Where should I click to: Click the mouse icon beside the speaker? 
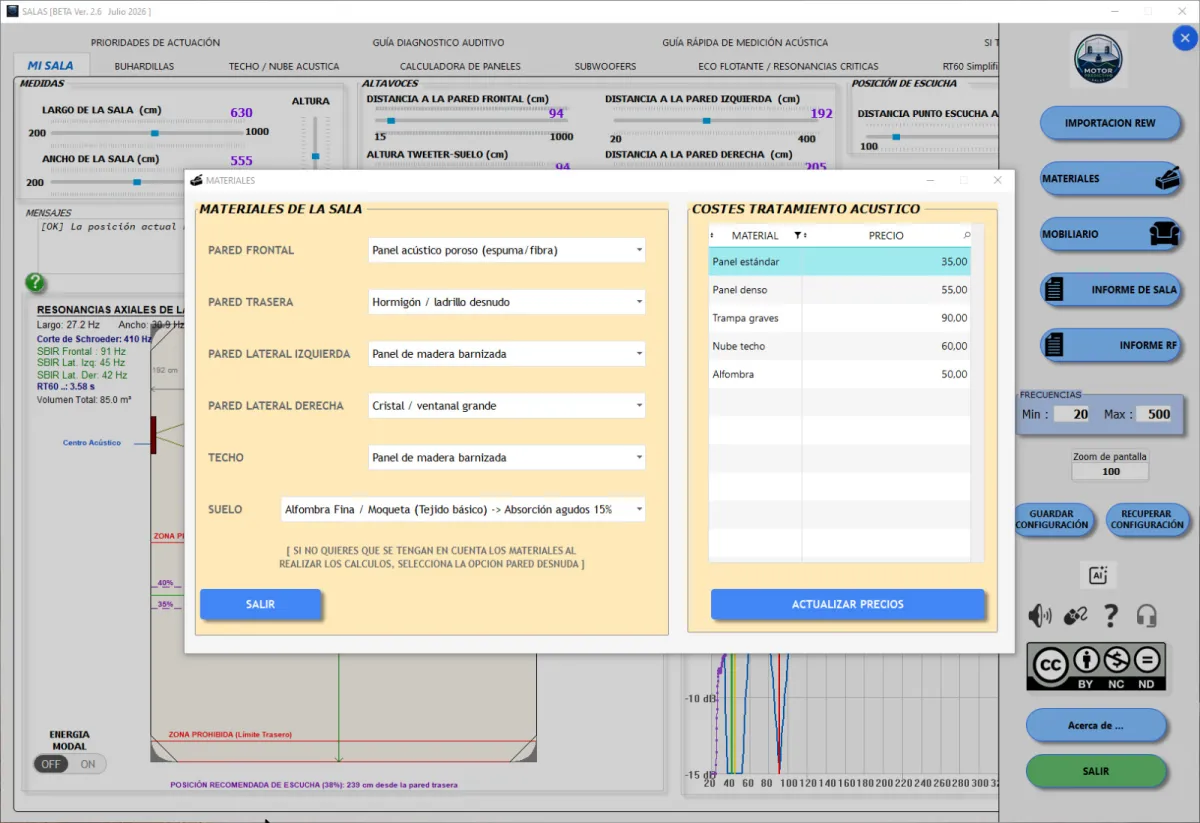tap(1076, 616)
